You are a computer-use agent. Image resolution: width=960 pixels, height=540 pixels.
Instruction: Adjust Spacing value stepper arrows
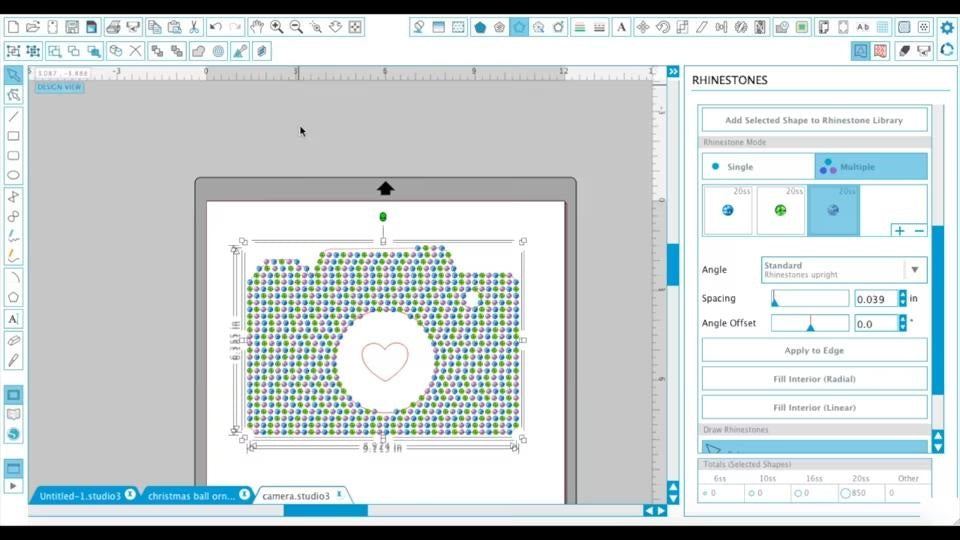click(902, 298)
